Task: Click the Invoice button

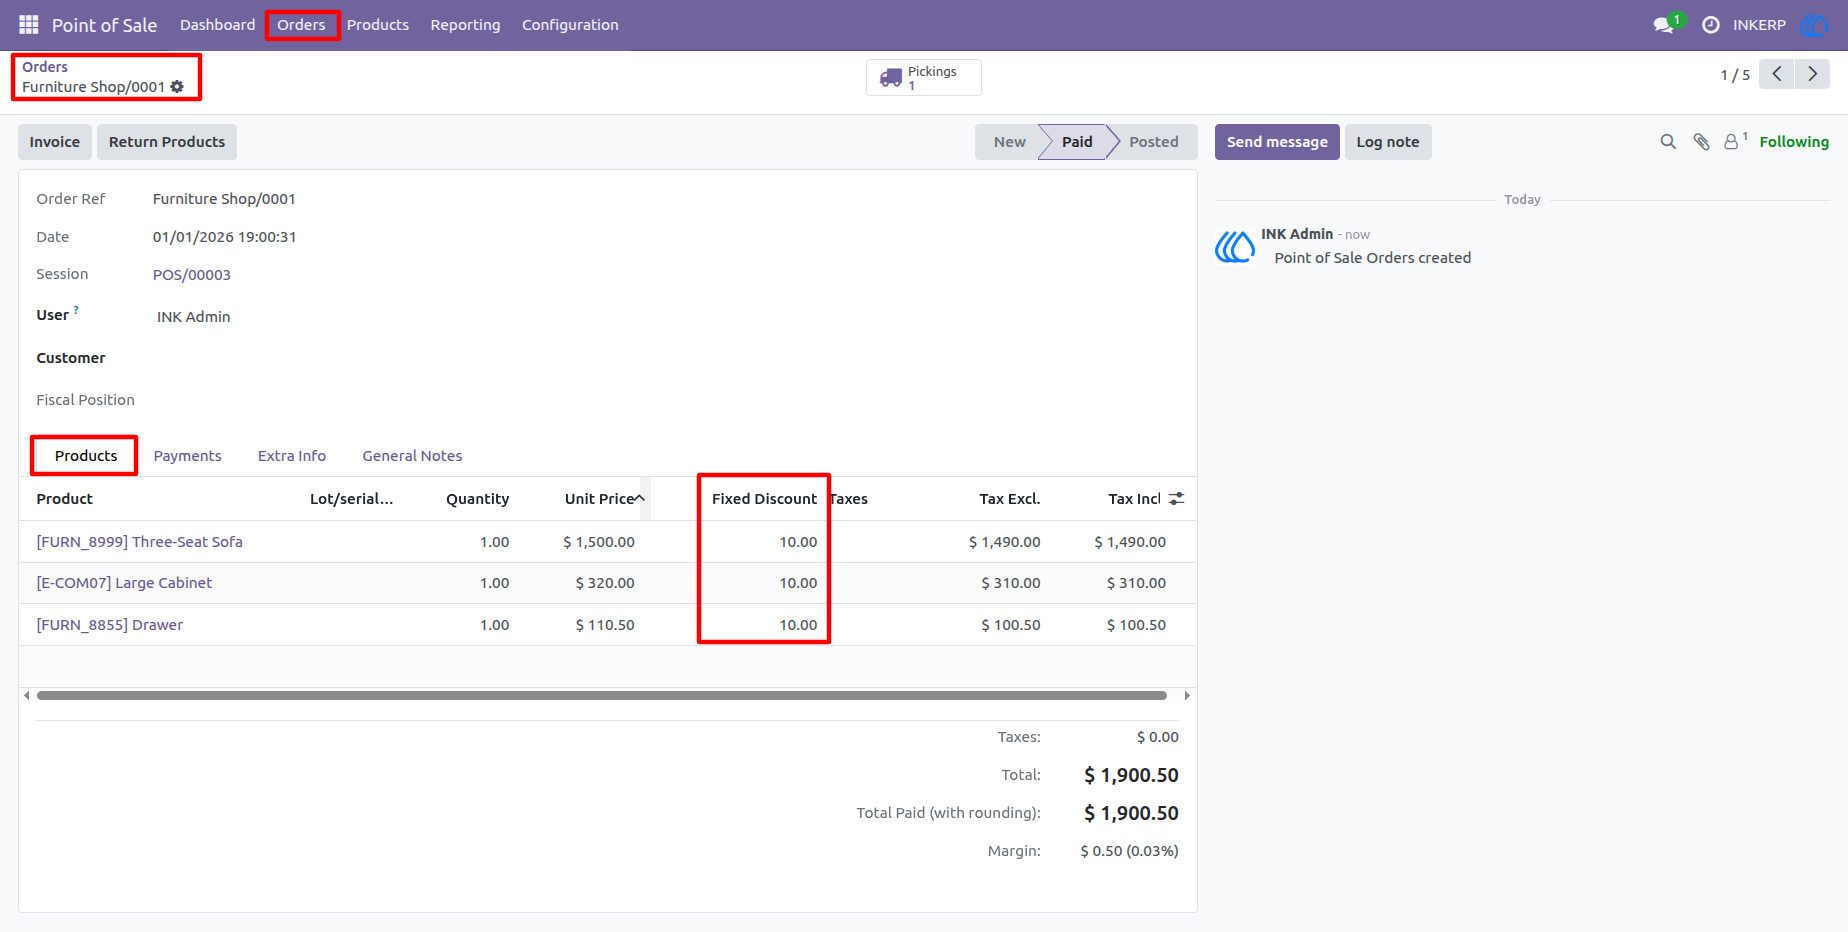Action: 55,142
